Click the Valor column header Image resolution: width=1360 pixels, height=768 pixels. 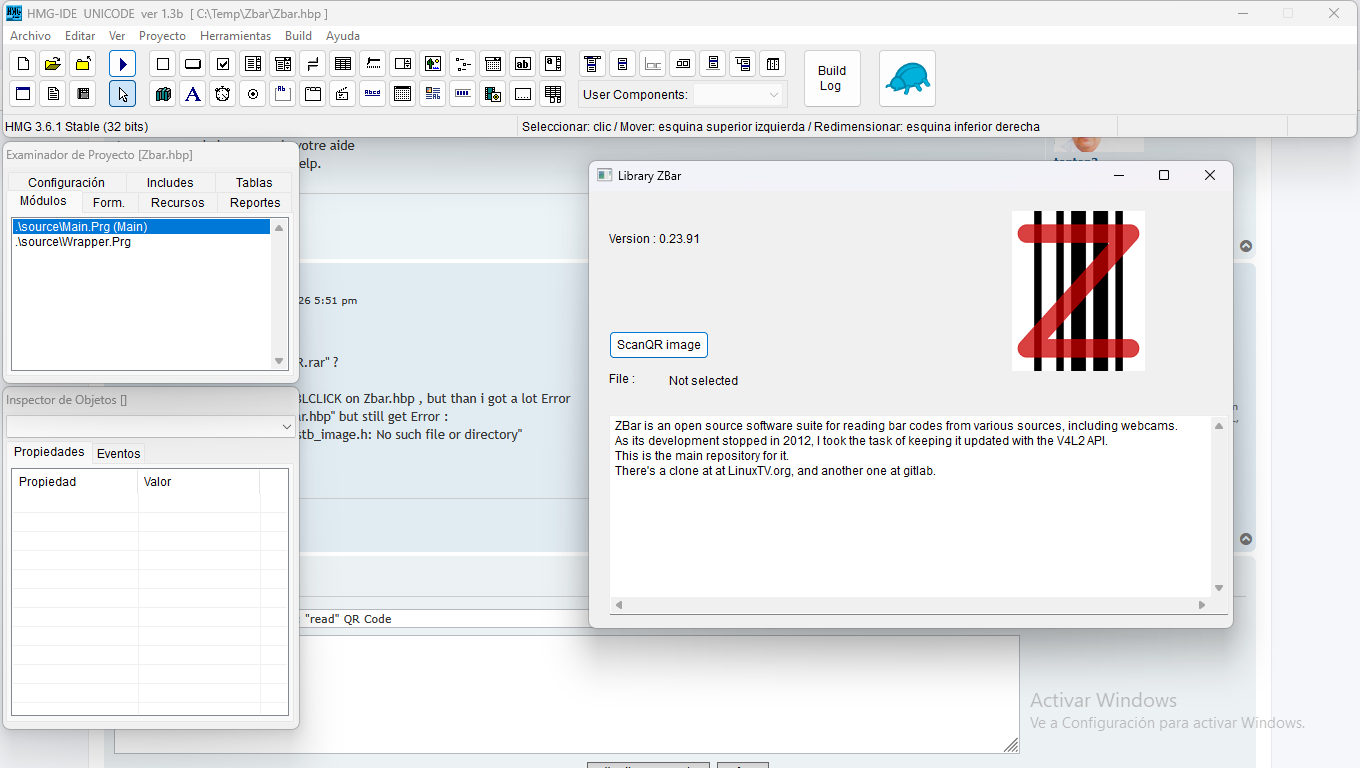pyautogui.click(x=199, y=482)
